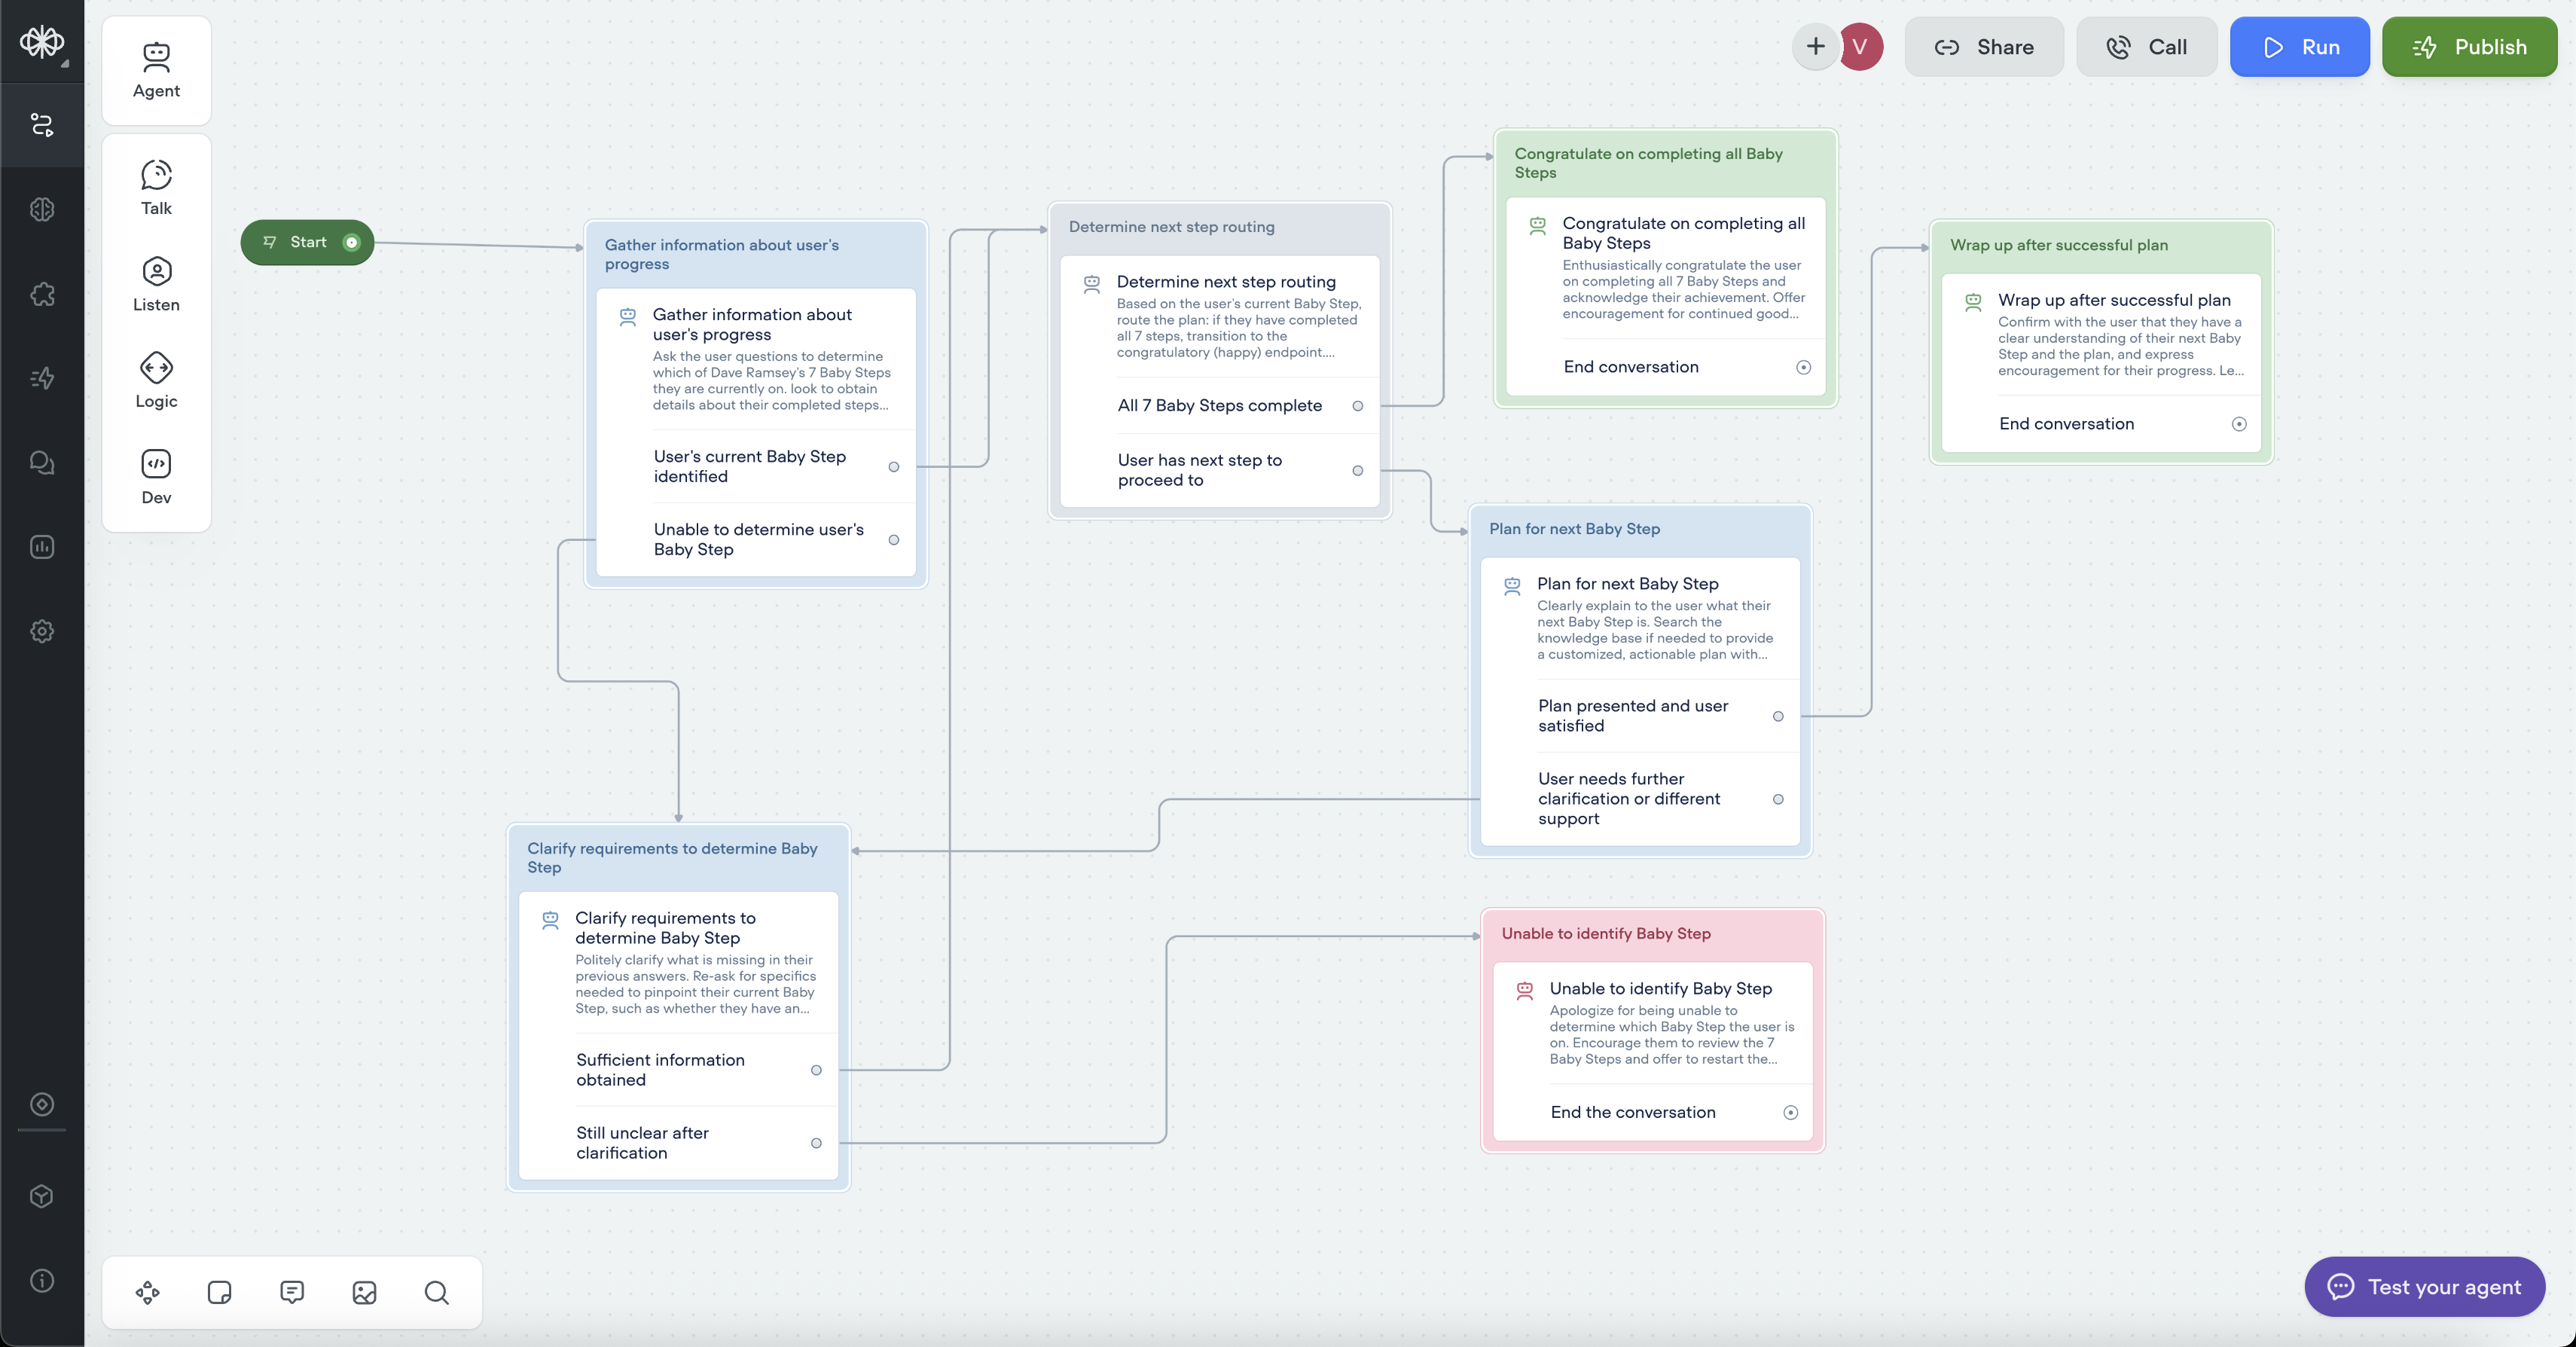The height and width of the screenshot is (1347, 2576).
Task: Select the Dev step tool
Action: (x=156, y=477)
